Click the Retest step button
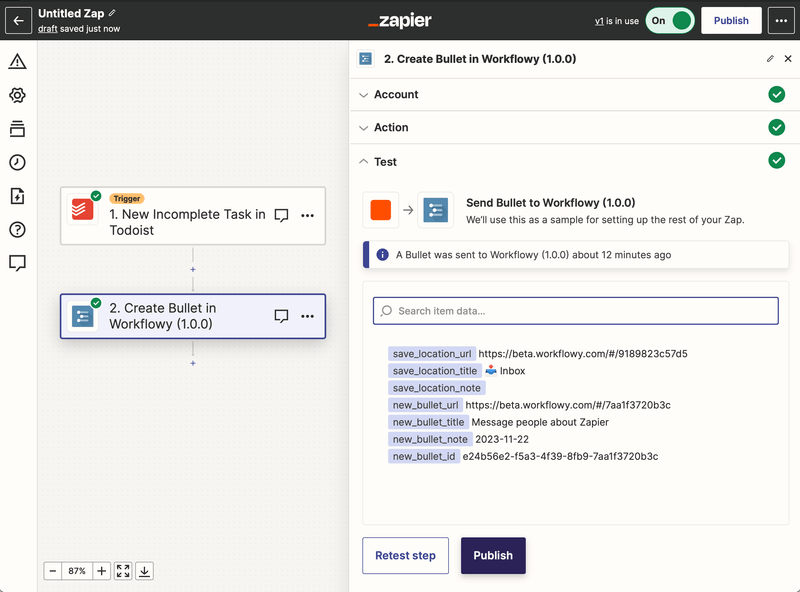The image size is (800, 592). coord(405,555)
